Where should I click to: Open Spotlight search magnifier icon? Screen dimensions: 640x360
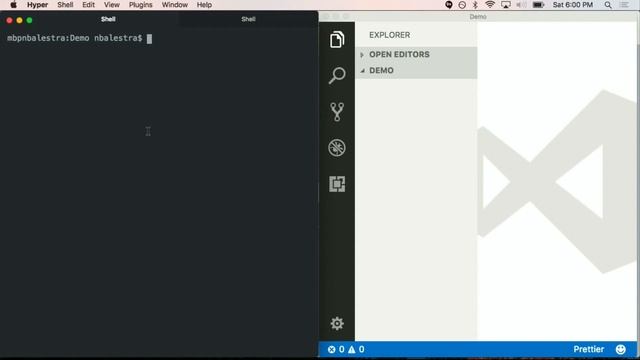click(608, 5)
